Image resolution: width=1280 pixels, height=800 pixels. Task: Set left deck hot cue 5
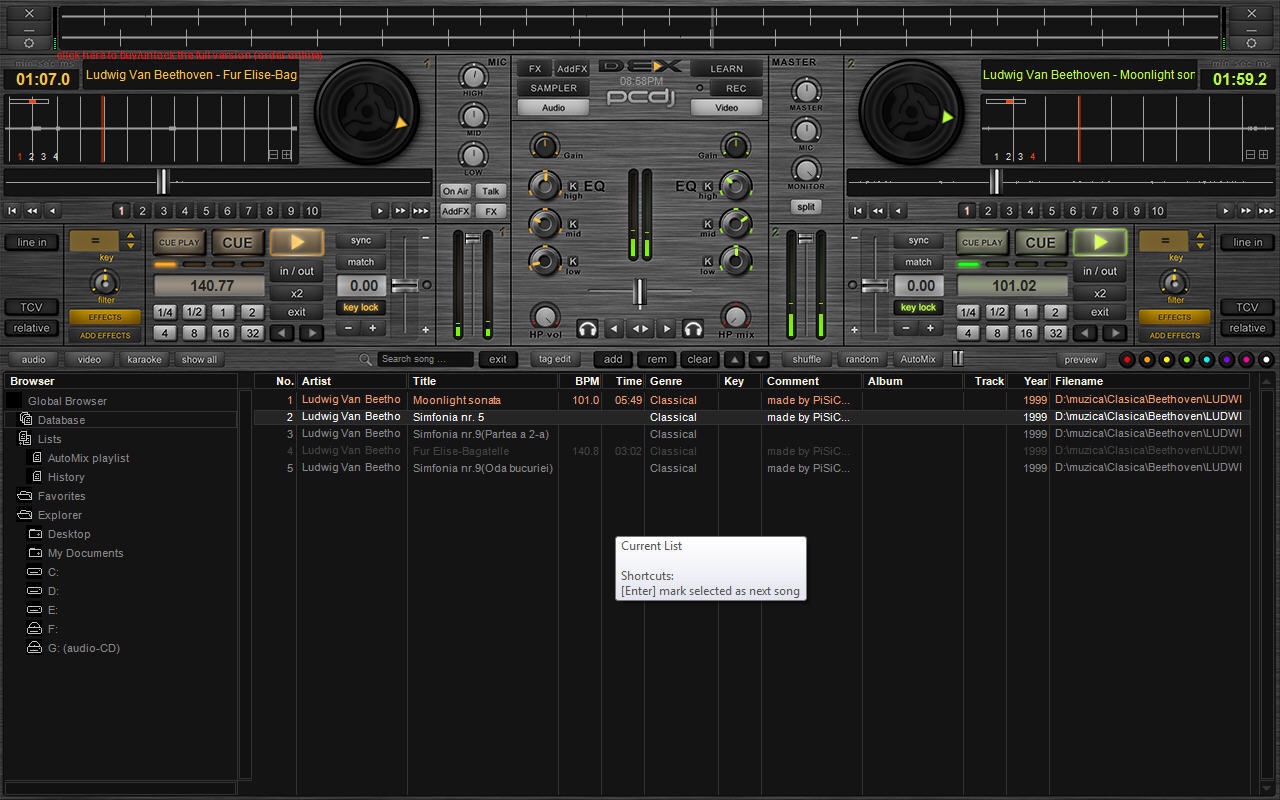click(x=206, y=211)
